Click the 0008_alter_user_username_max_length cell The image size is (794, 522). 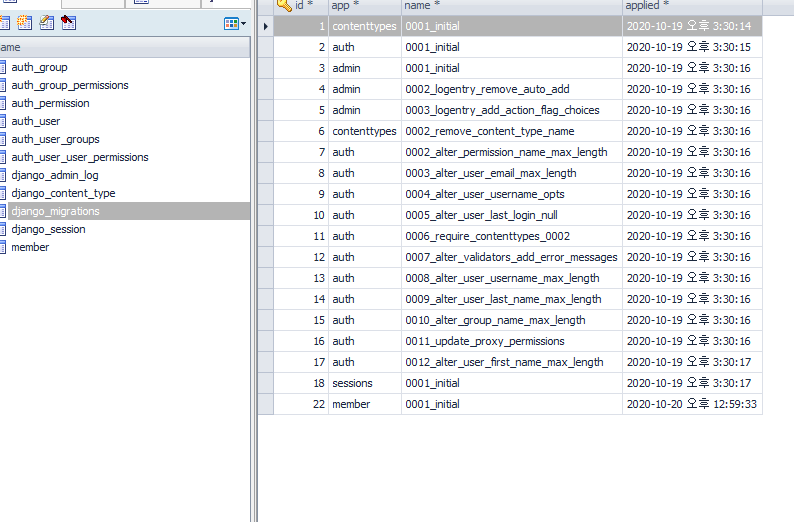[511, 278]
